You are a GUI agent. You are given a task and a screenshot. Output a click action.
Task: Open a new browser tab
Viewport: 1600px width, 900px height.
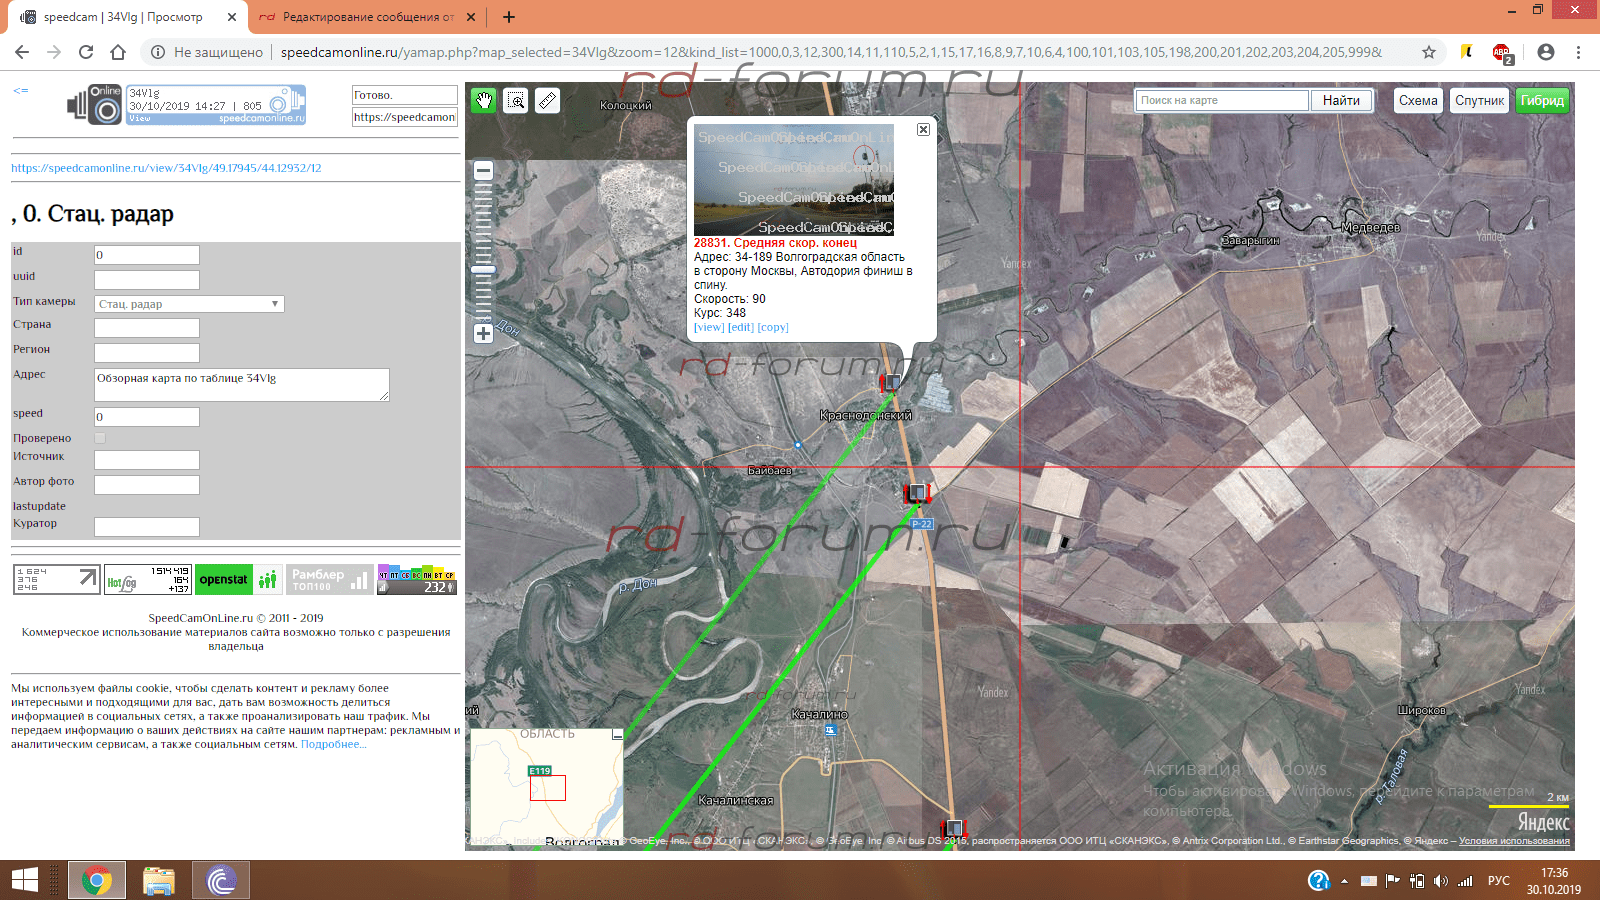click(509, 17)
